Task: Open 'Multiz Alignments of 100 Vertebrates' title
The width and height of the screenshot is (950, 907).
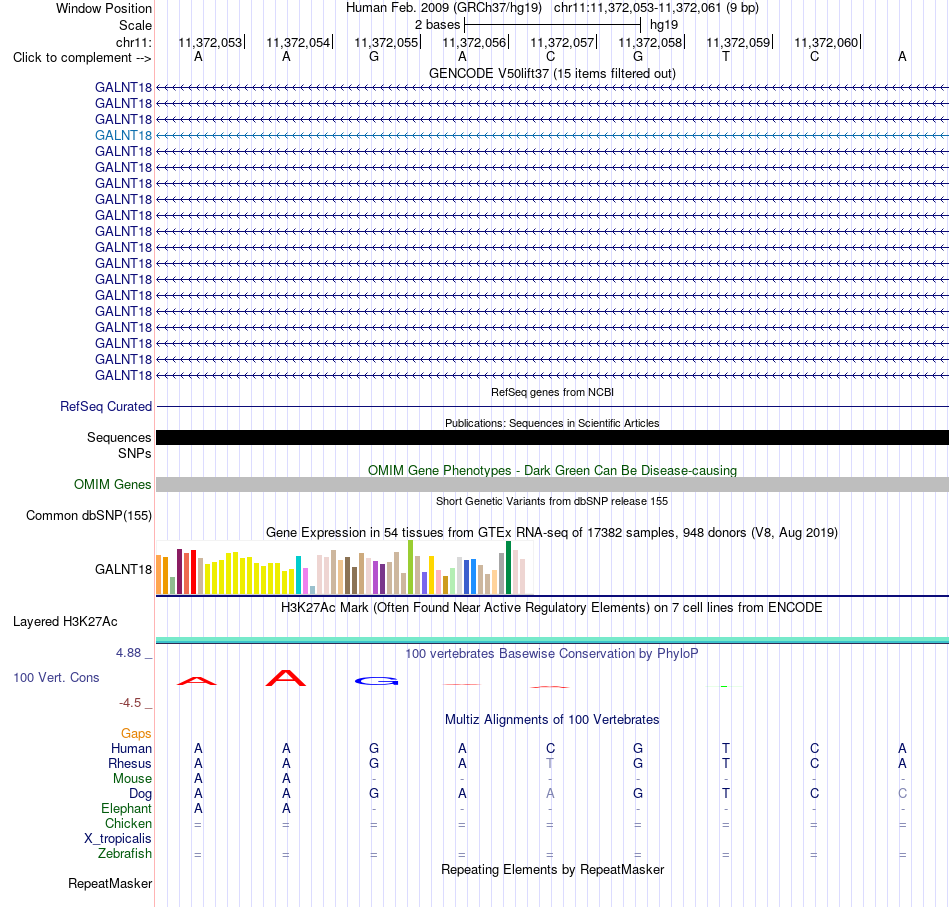Action: tap(552, 720)
